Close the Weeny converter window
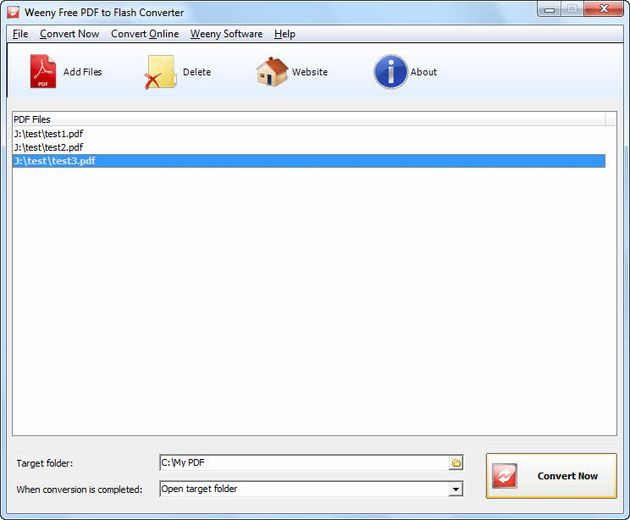Image resolution: width=630 pixels, height=520 pixels. [x=604, y=8]
